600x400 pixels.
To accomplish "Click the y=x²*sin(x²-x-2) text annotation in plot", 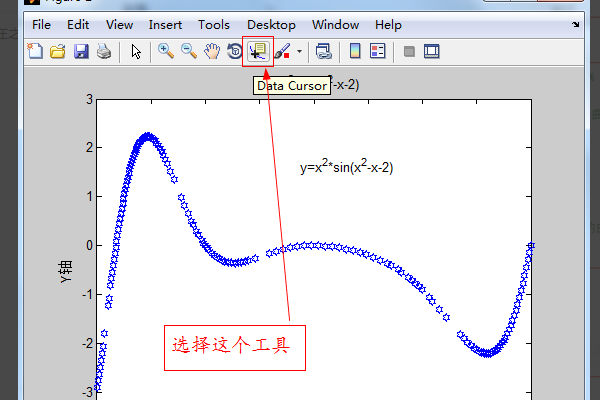I will pos(347,167).
